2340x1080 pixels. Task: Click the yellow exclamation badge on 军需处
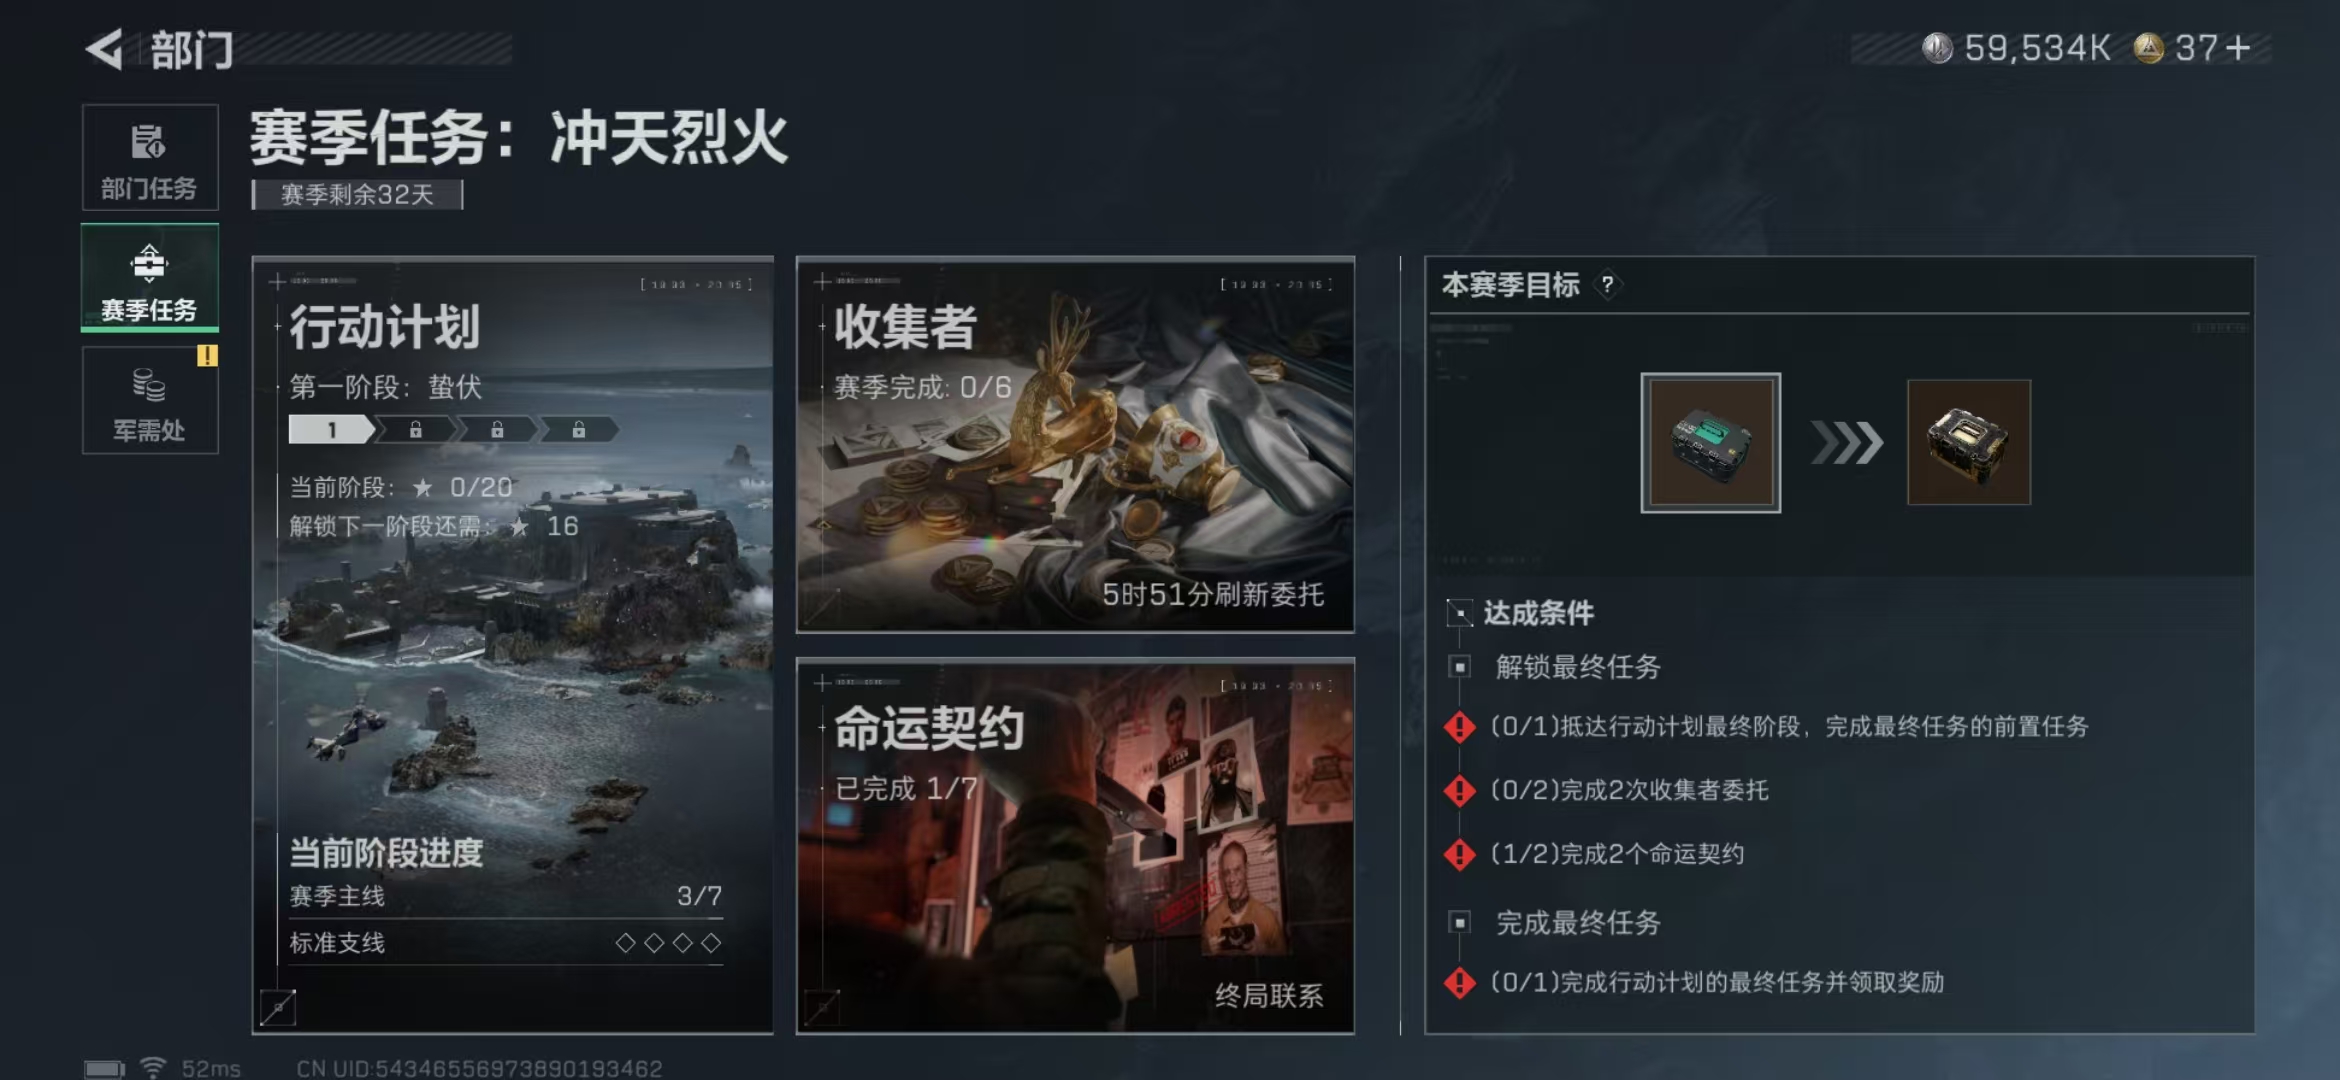coord(207,355)
